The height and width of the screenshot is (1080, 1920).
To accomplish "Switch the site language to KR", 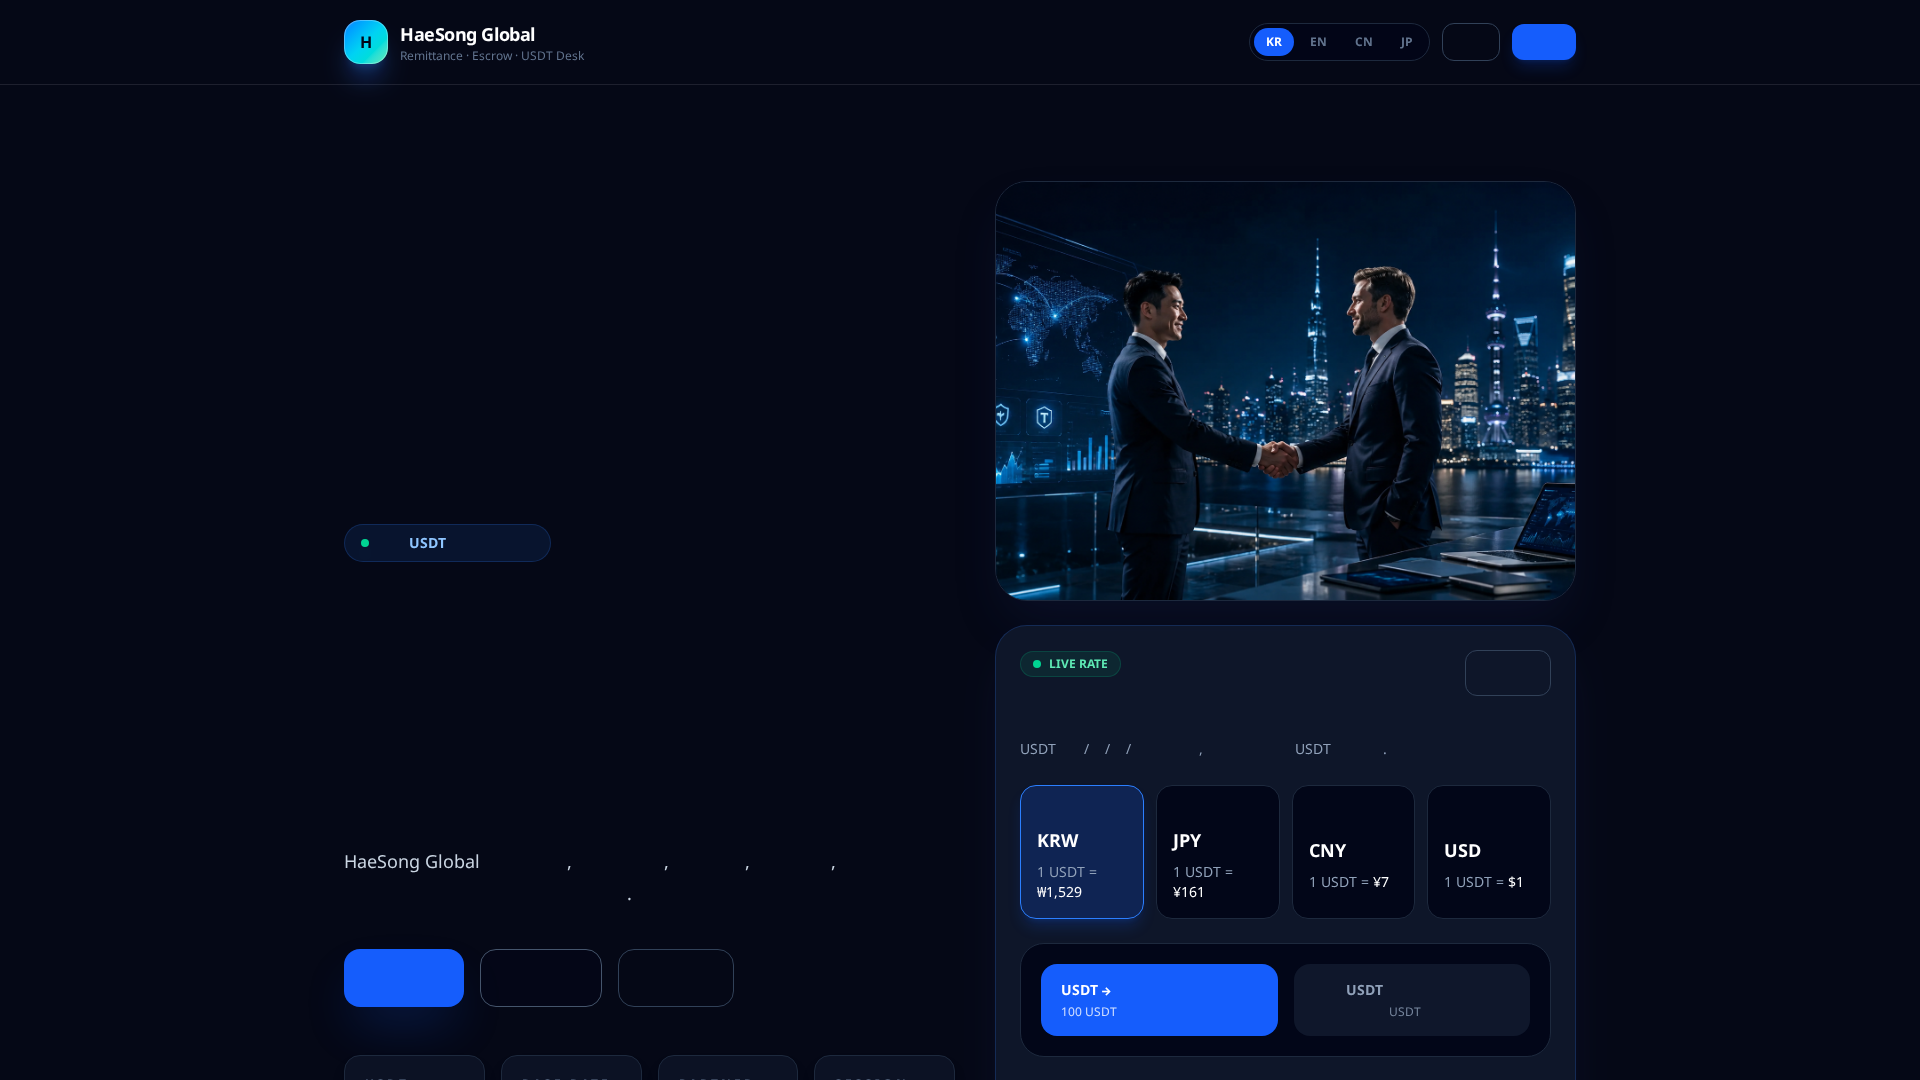I will (x=1273, y=42).
